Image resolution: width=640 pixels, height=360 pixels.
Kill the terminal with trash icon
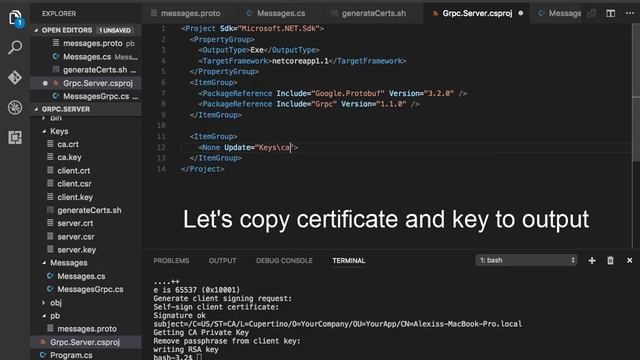pos(610,260)
